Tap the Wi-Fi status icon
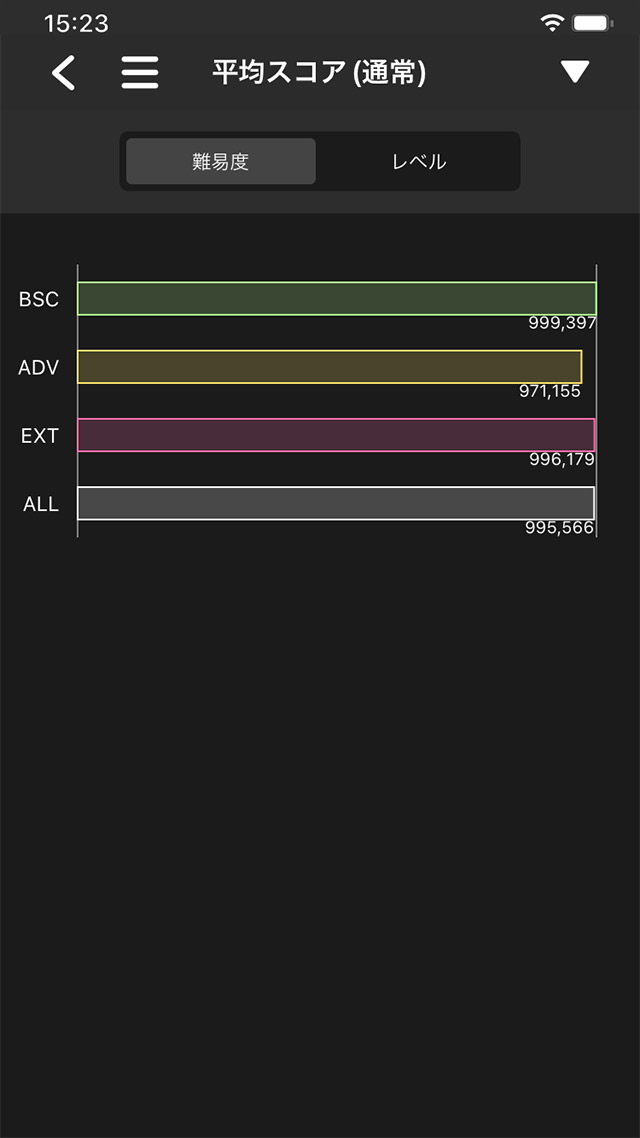The height and width of the screenshot is (1138, 640). (552, 22)
